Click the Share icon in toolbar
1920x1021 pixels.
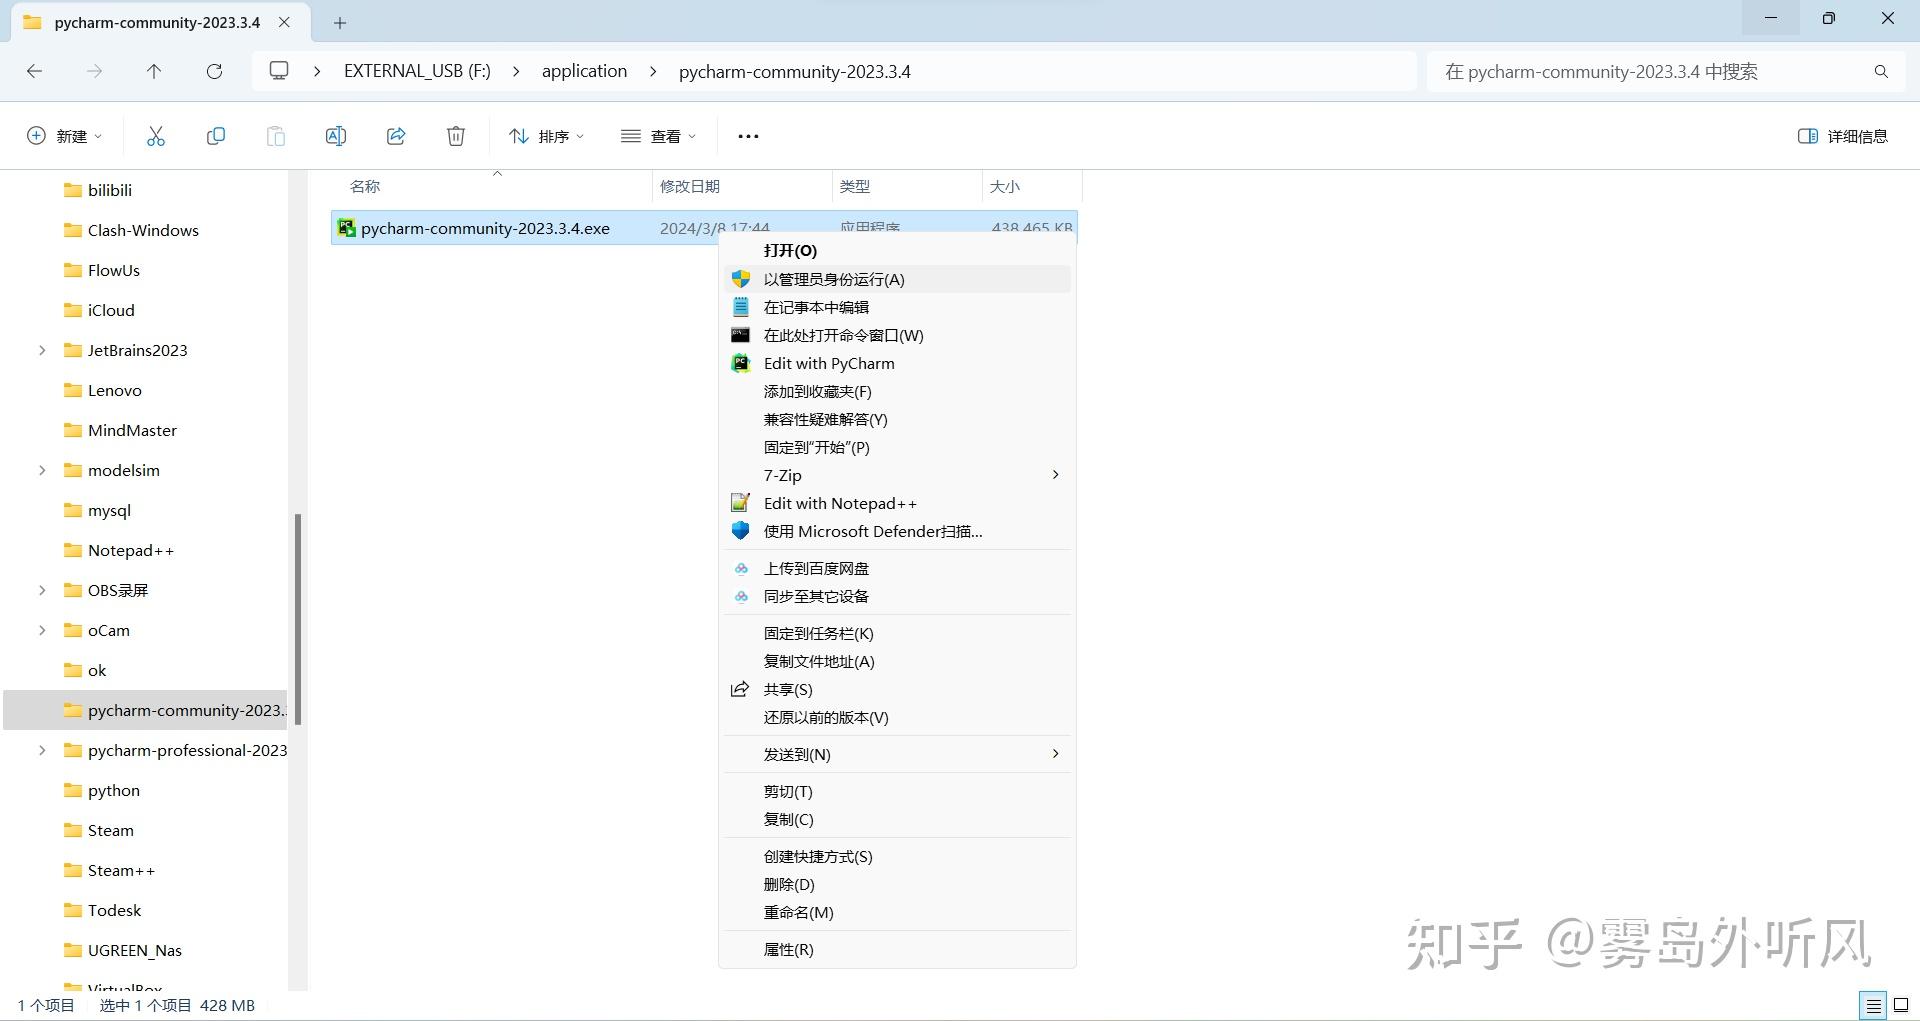[x=396, y=135]
